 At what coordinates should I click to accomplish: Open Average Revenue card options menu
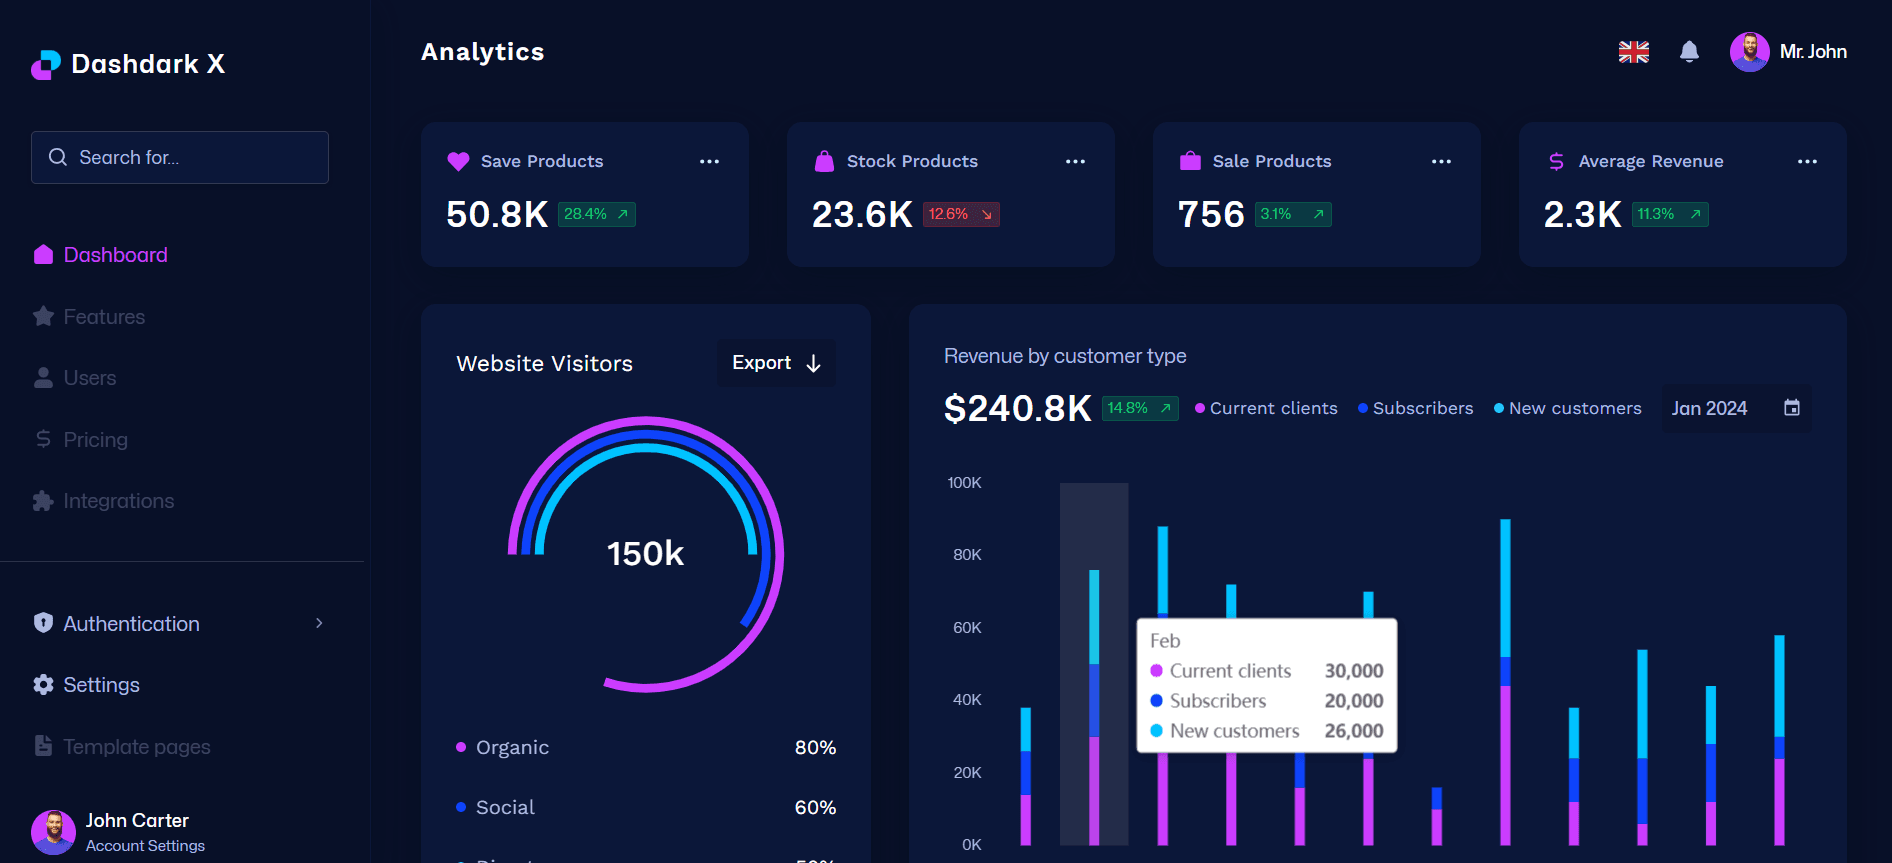tap(1807, 161)
